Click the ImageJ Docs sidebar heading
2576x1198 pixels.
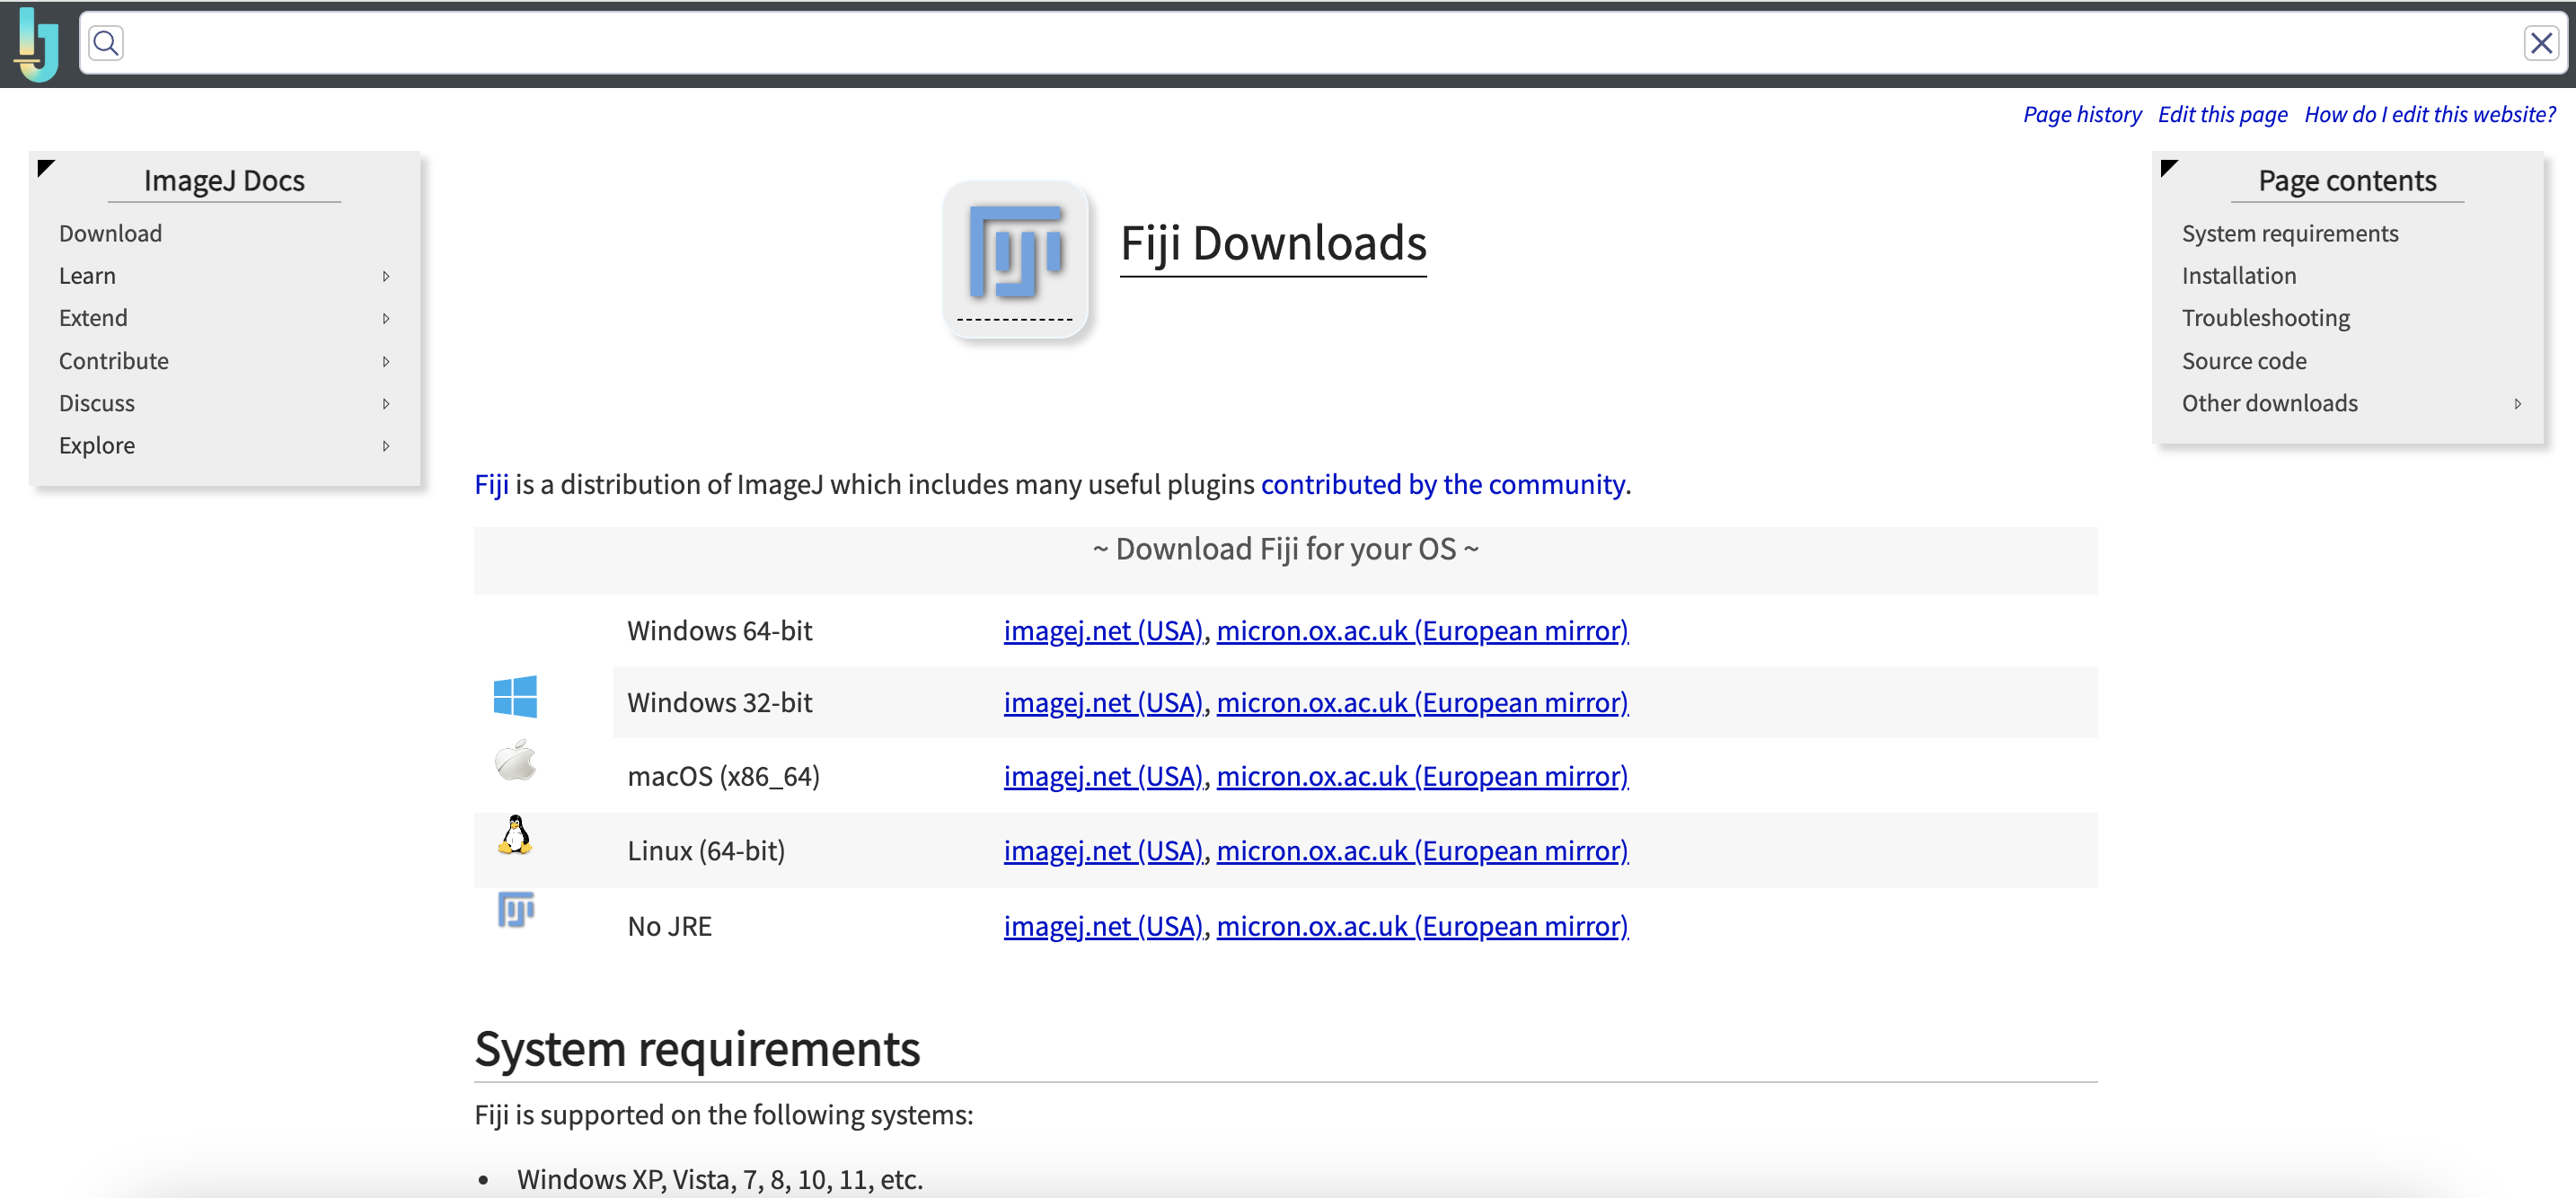coord(224,180)
